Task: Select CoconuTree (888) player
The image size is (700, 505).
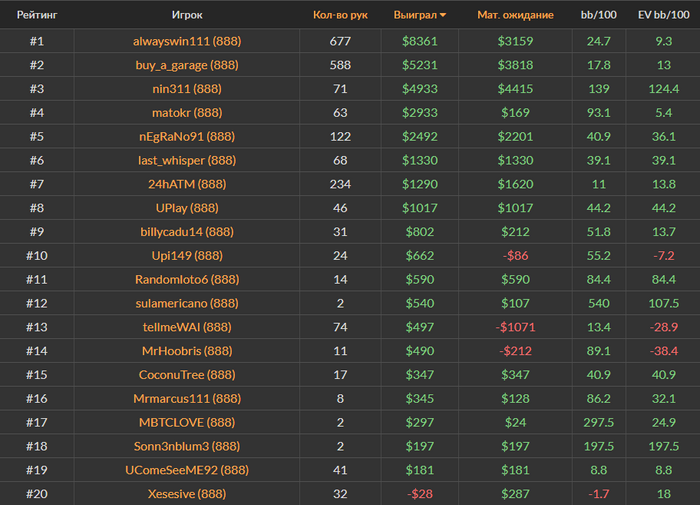Action: pyautogui.click(x=186, y=374)
